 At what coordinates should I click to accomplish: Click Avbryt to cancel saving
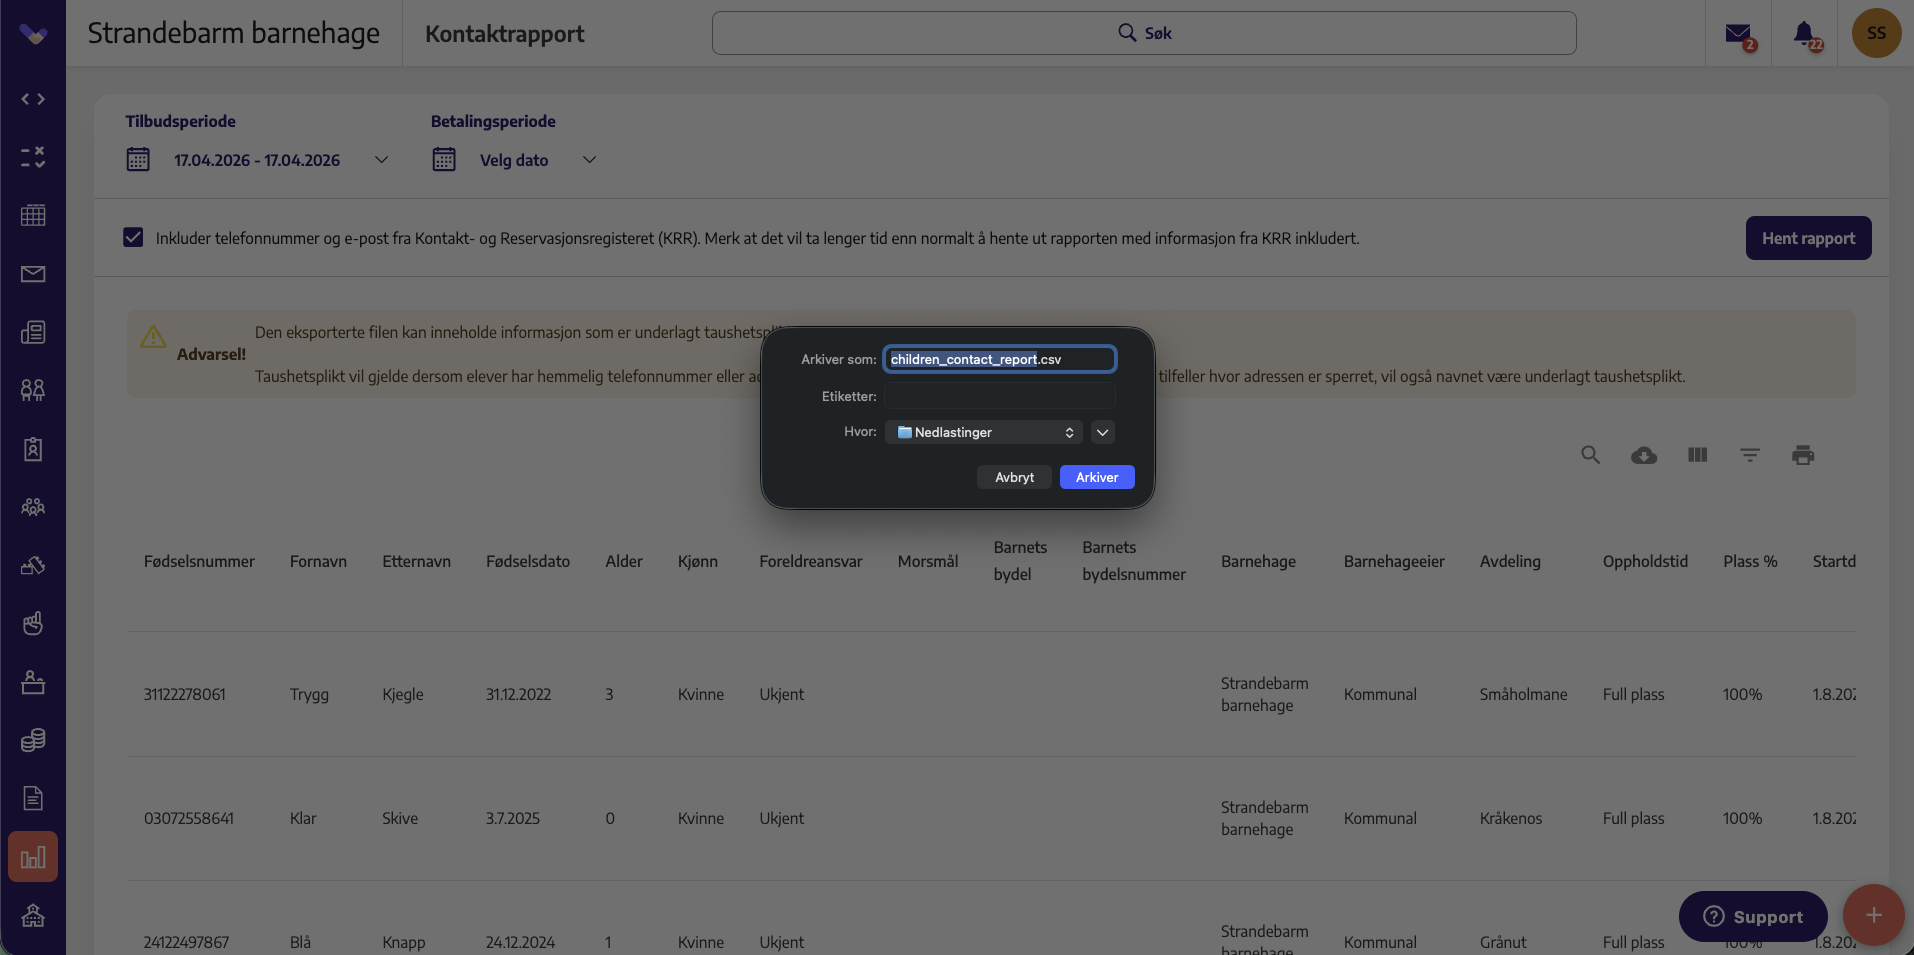pyautogui.click(x=1014, y=477)
